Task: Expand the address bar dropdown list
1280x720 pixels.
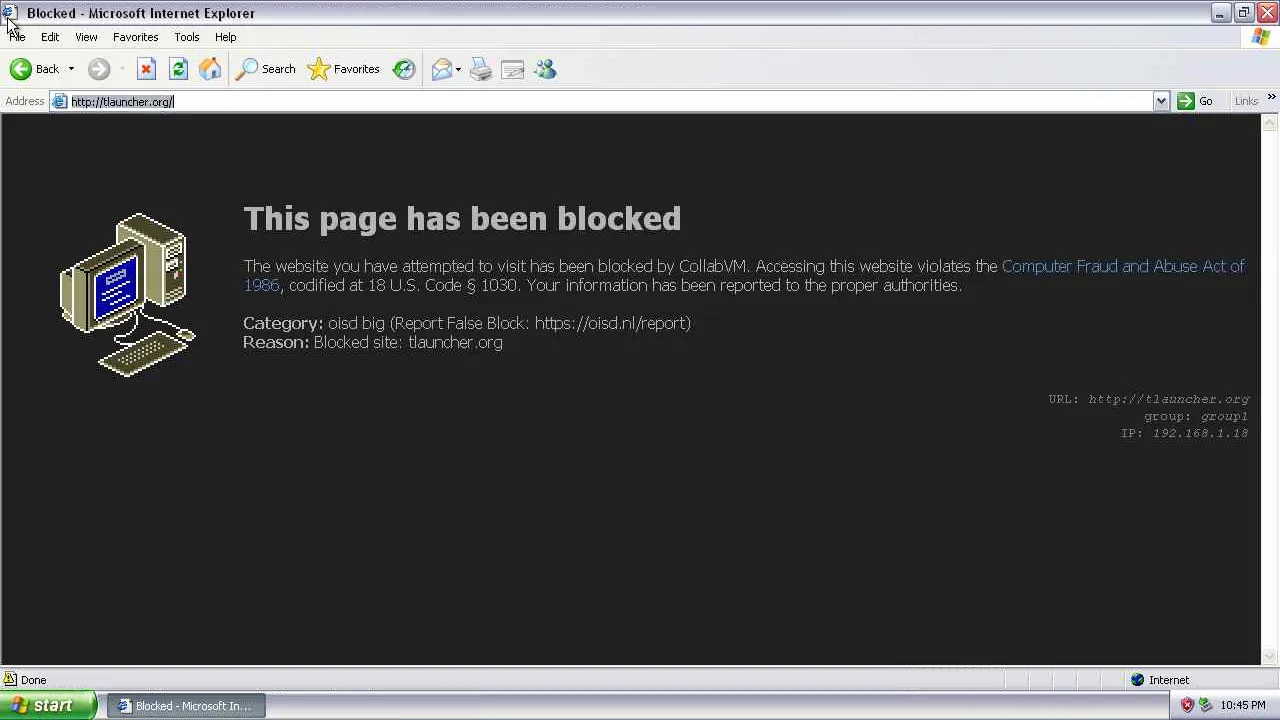Action: point(1161,101)
